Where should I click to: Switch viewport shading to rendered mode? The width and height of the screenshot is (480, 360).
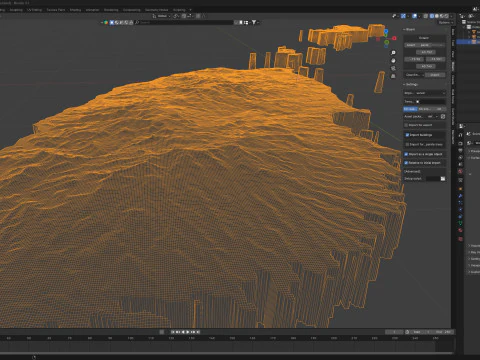447,16
